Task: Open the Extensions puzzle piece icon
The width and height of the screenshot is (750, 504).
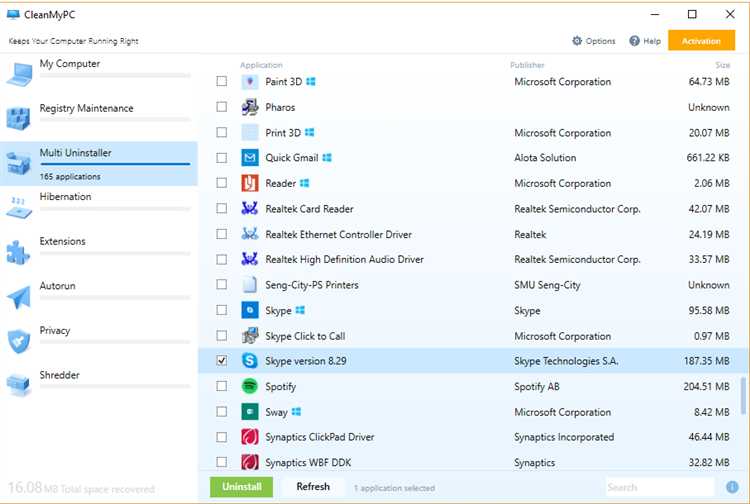Action: 19,252
